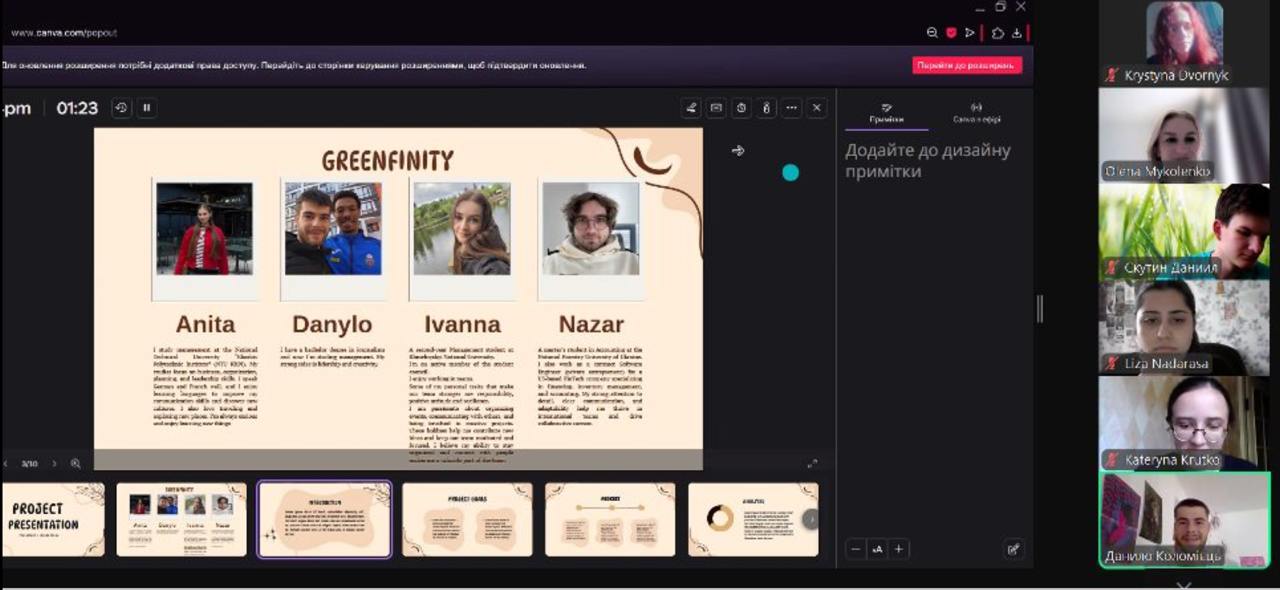The height and width of the screenshot is (590, 1280).
Task: Click the zoom magnifier below the slide
Action: (75, 464)
